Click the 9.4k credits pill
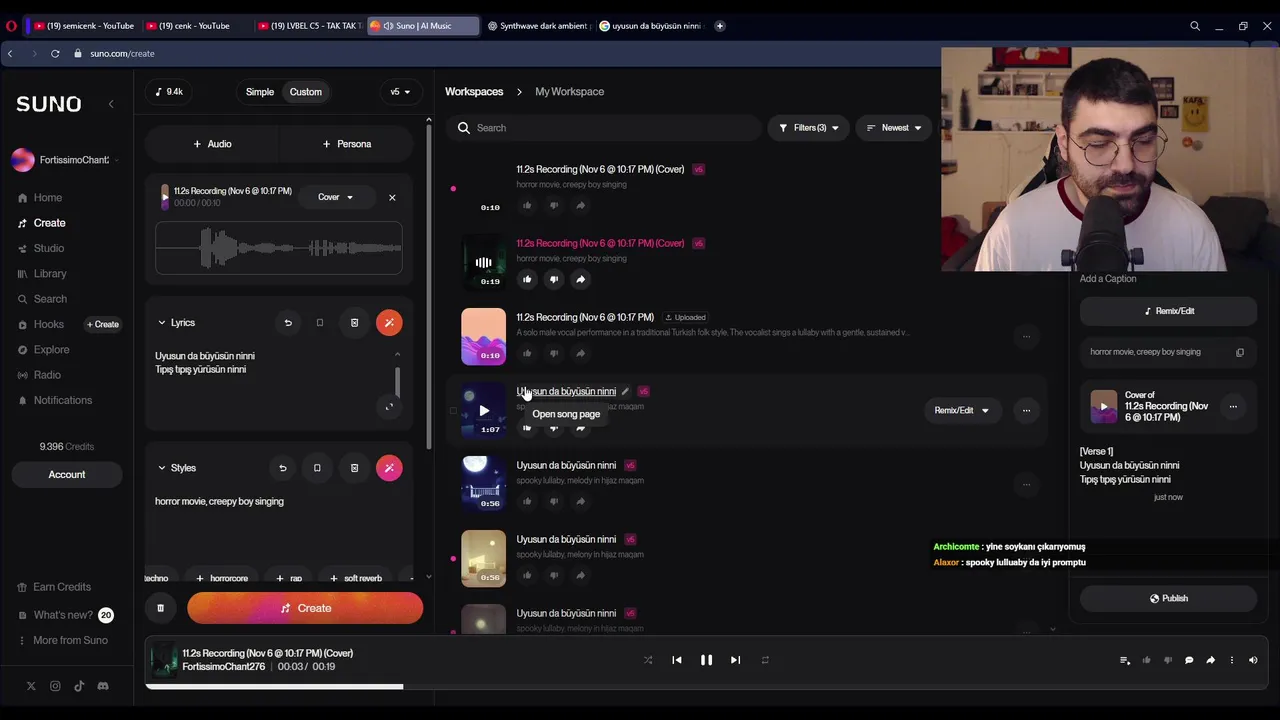 (170, 92)
